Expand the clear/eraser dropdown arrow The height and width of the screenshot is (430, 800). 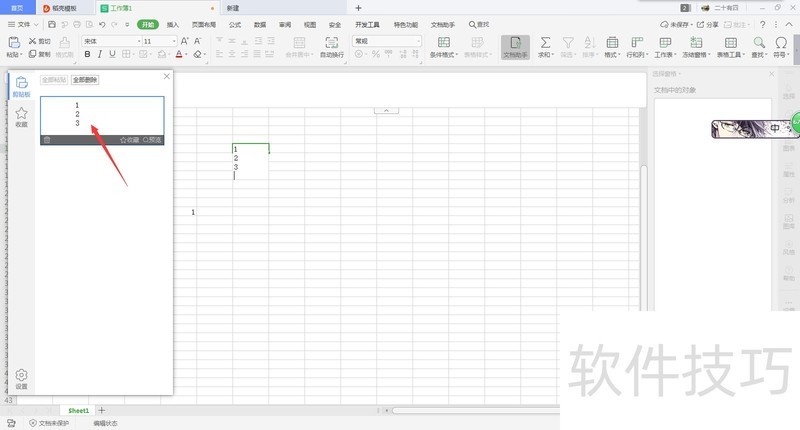(x=205, y=55)
